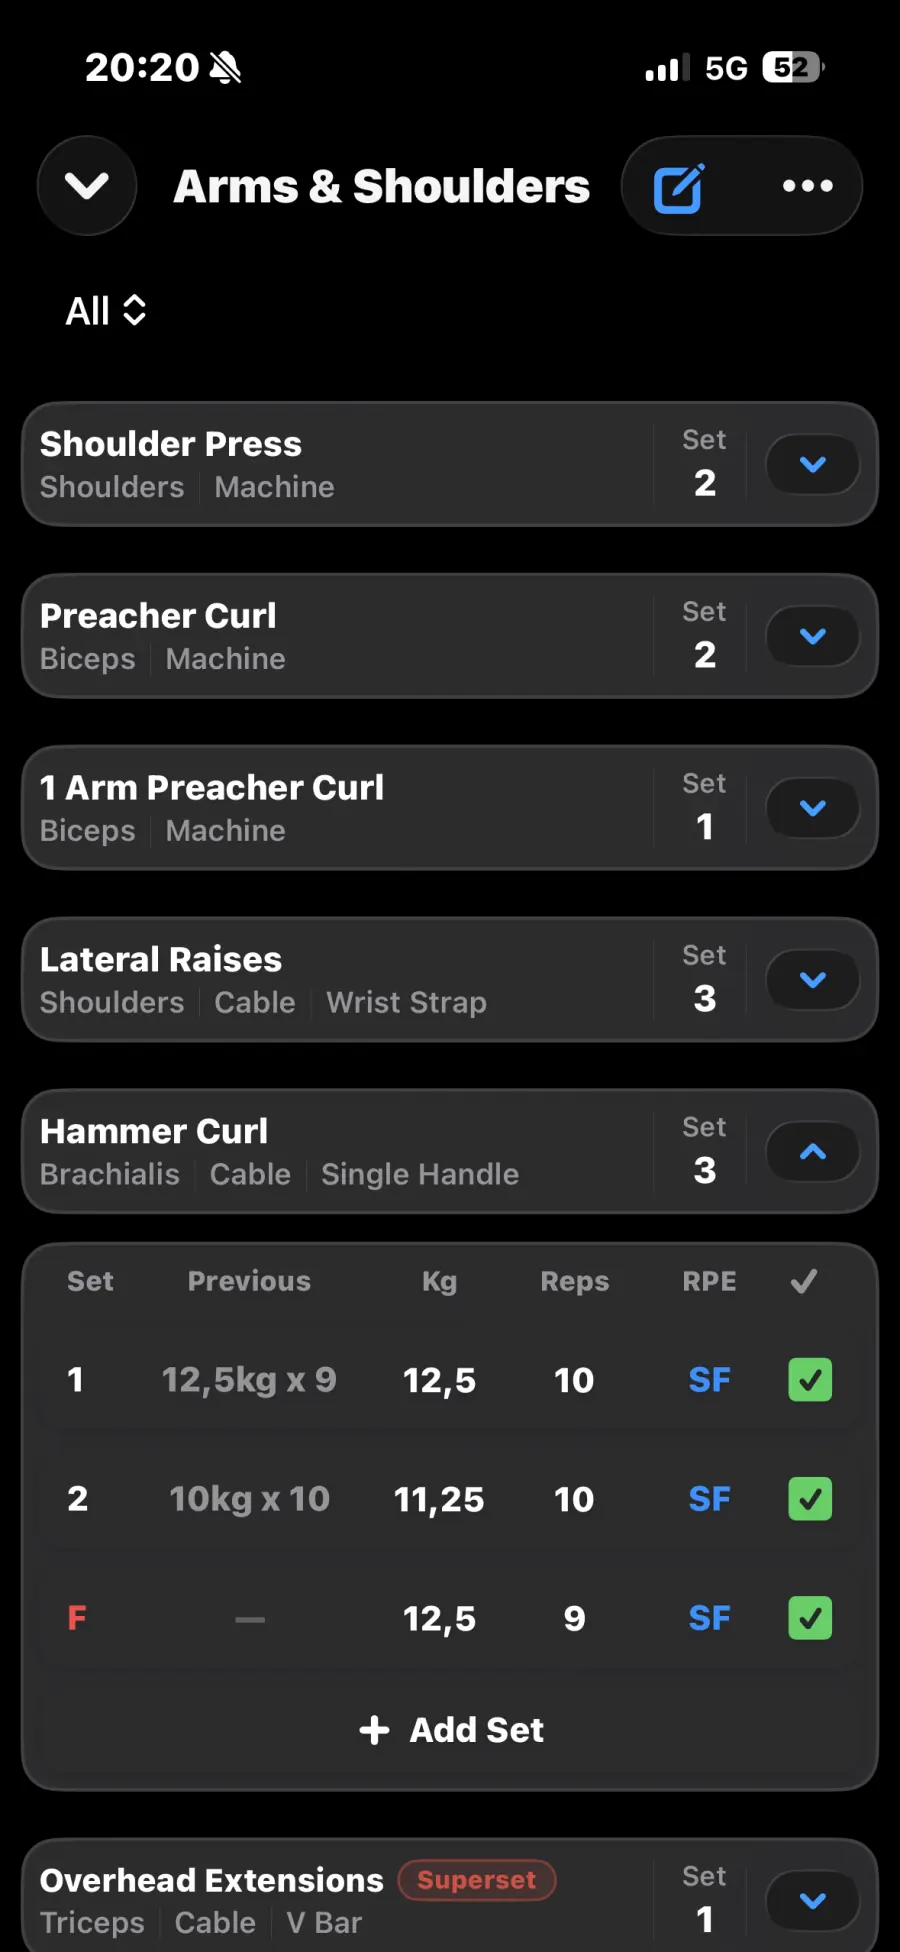The width and height of the screenshot is (900, 1952).
Task: Open the All filter dropdown
Action: pyautogui.click(x=106, y=311)
